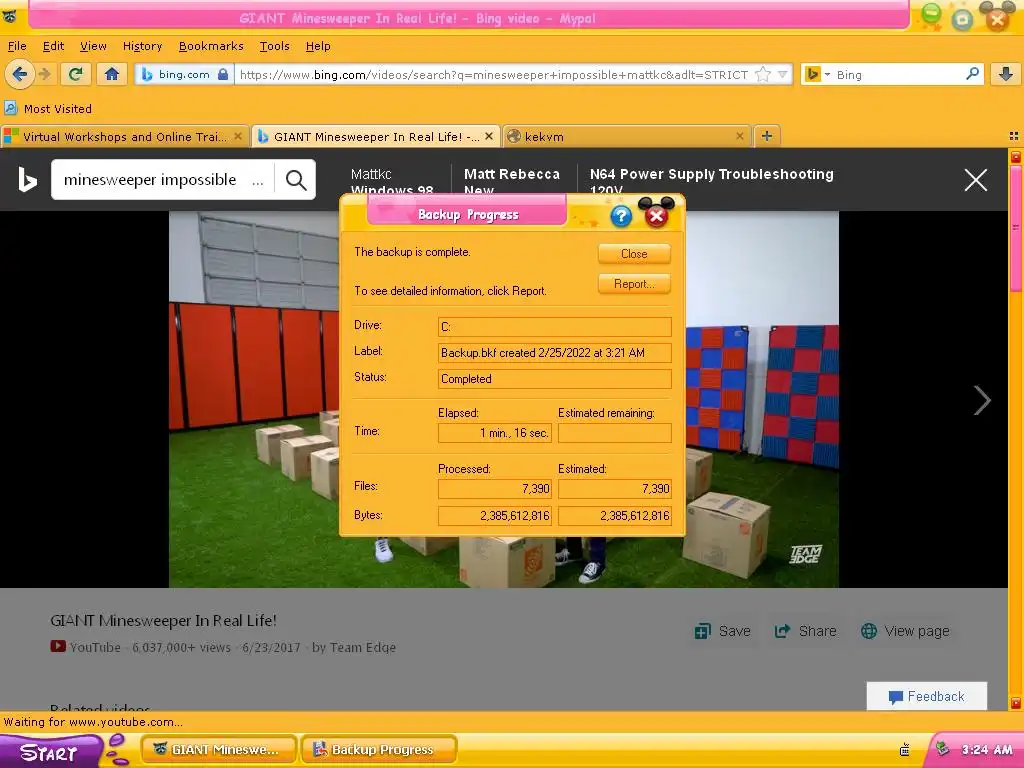Click the magnifier in browser search box

(x=972, y=74)
